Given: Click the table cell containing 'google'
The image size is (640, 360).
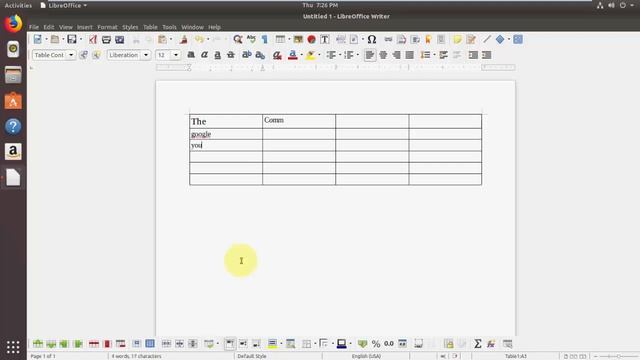Looking at the screenshot, I should tap(226, 134).
